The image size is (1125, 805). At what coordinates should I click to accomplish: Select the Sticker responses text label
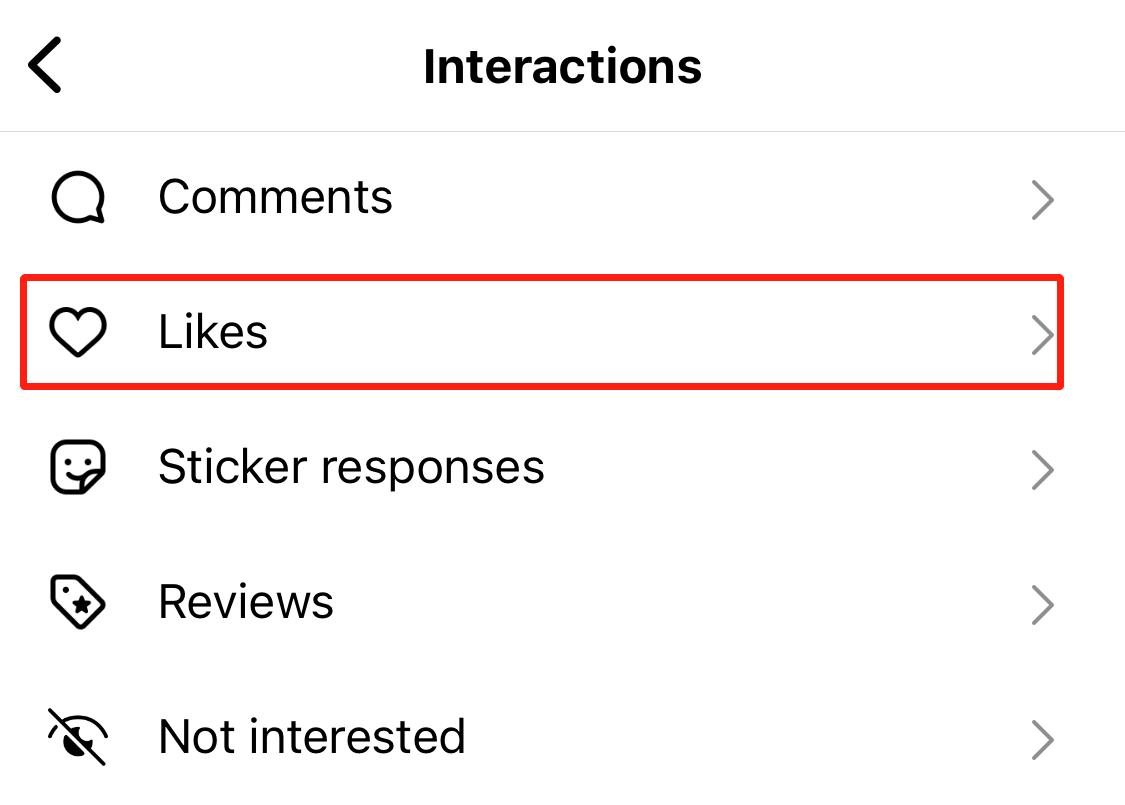point(351,467)
